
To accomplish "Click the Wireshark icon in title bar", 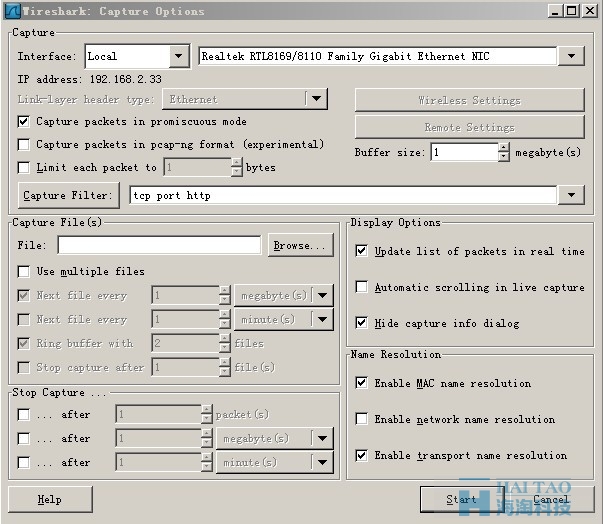I will click(12, 11).
